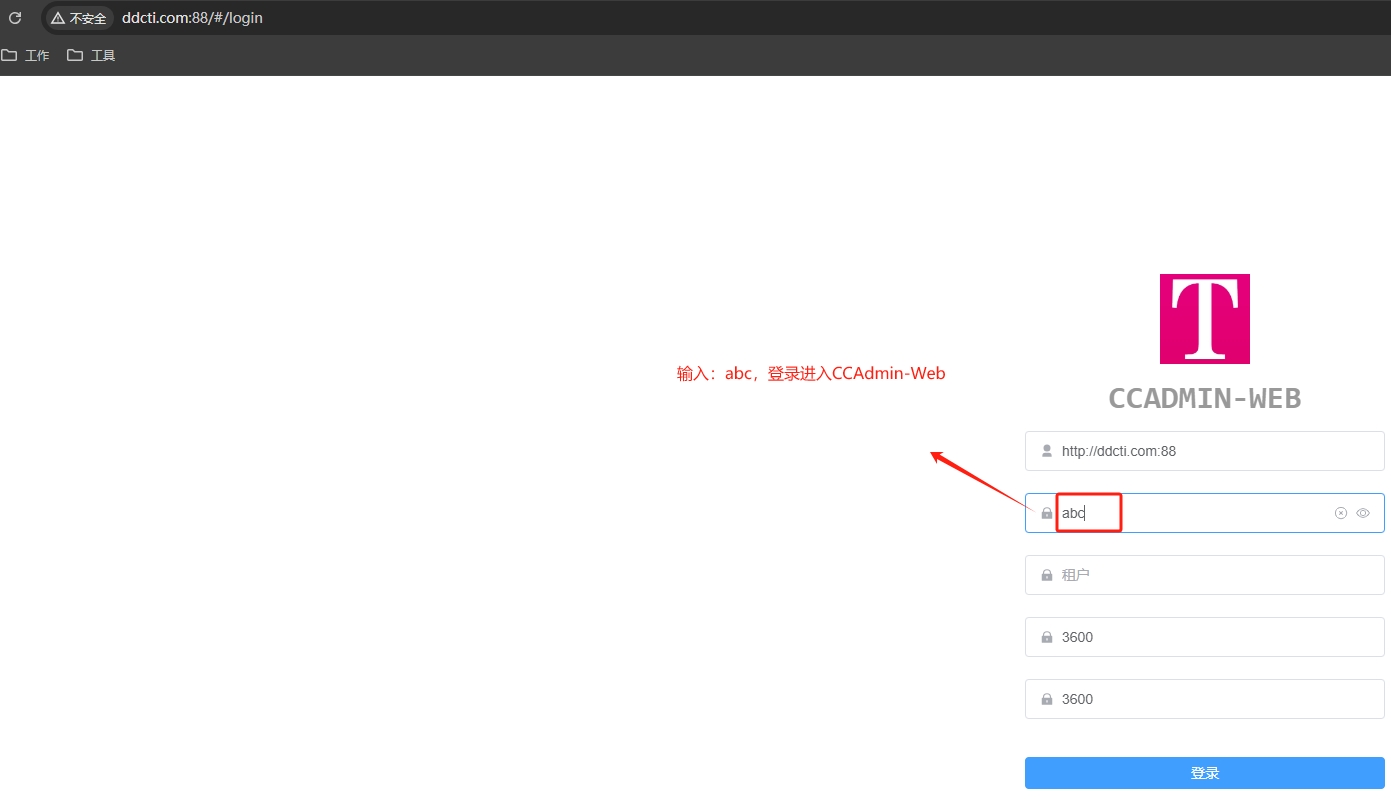Clear the password using the circled x icon

click(1340, 512)
